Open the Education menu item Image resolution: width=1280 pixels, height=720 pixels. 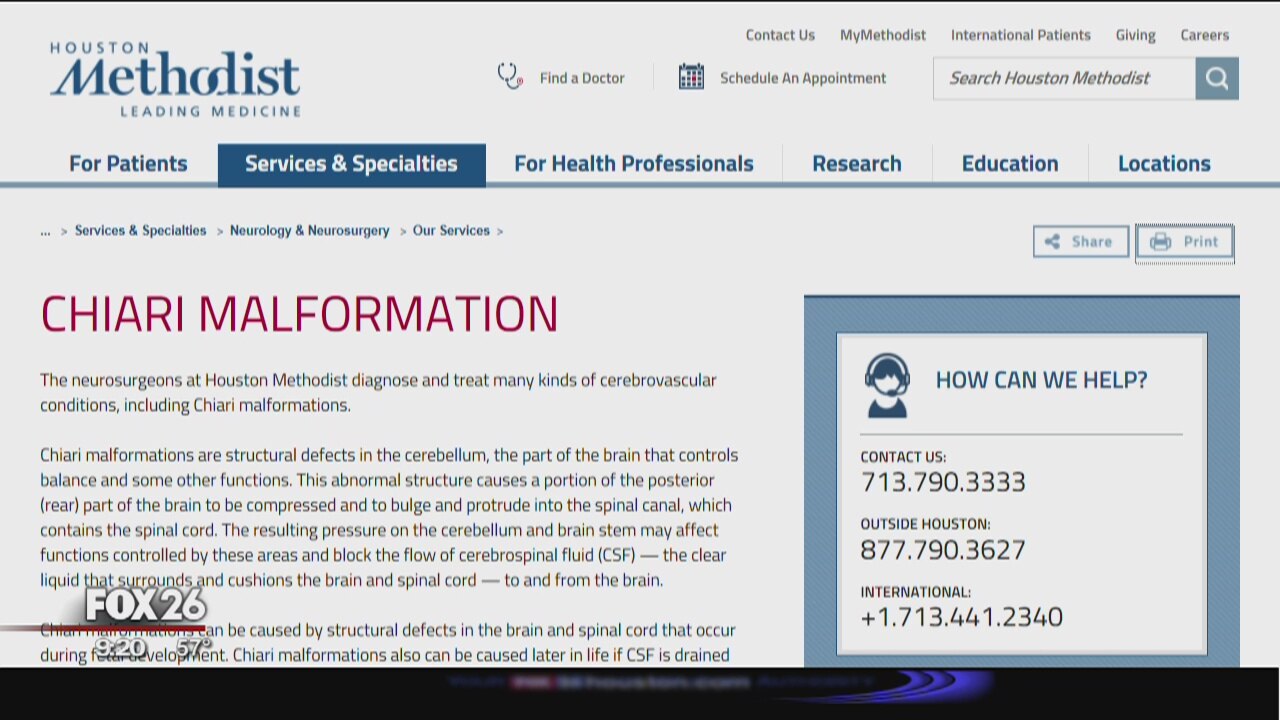(x=1009, y=164)
